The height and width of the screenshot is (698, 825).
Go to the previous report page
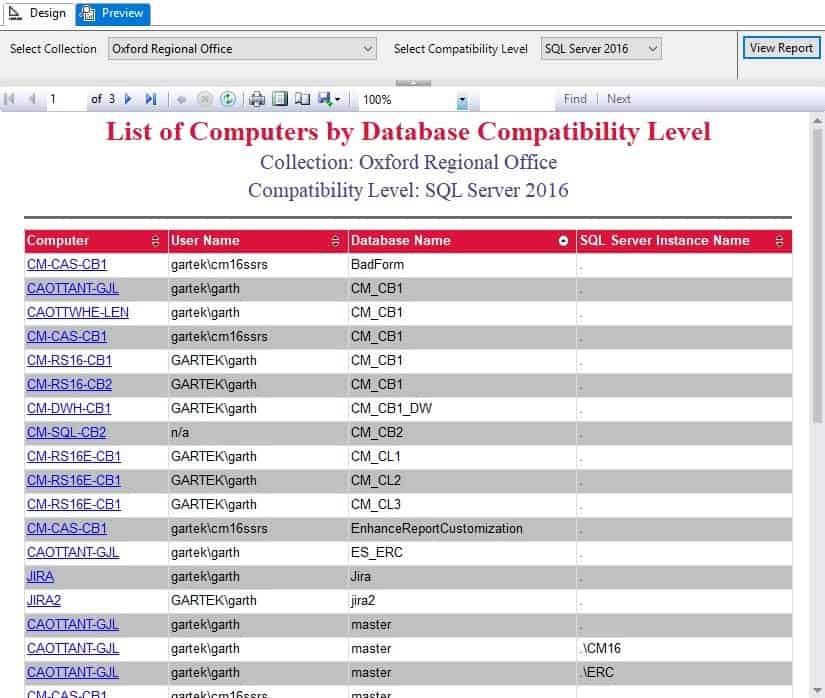(x=32, y=99)
